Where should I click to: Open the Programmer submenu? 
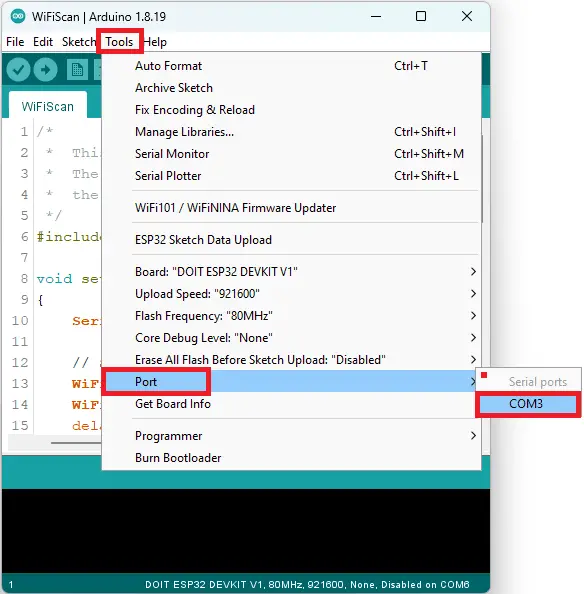290,436
